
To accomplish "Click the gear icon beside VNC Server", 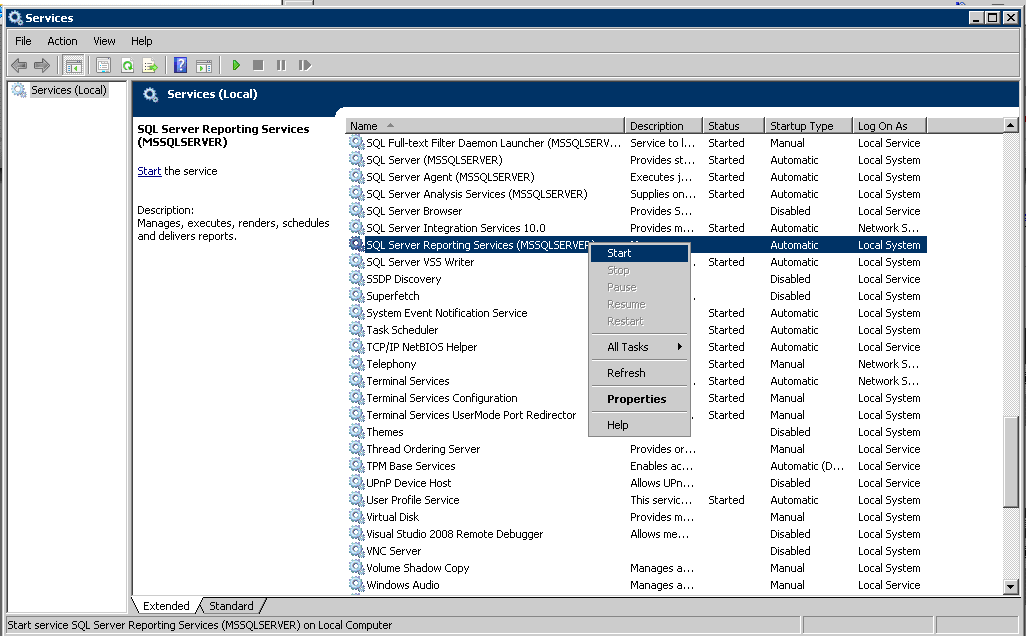I will 356,551.
